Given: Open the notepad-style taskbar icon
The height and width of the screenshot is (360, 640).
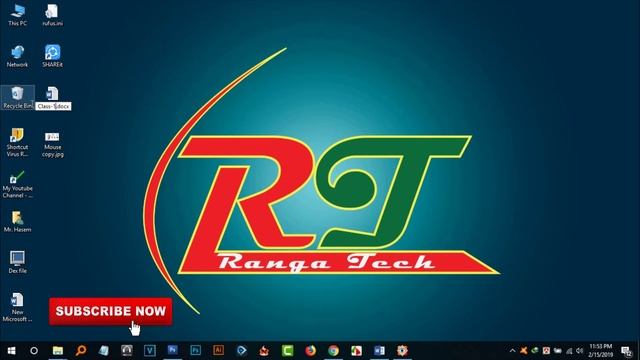Looking at the screenshot, I should 104,351.
